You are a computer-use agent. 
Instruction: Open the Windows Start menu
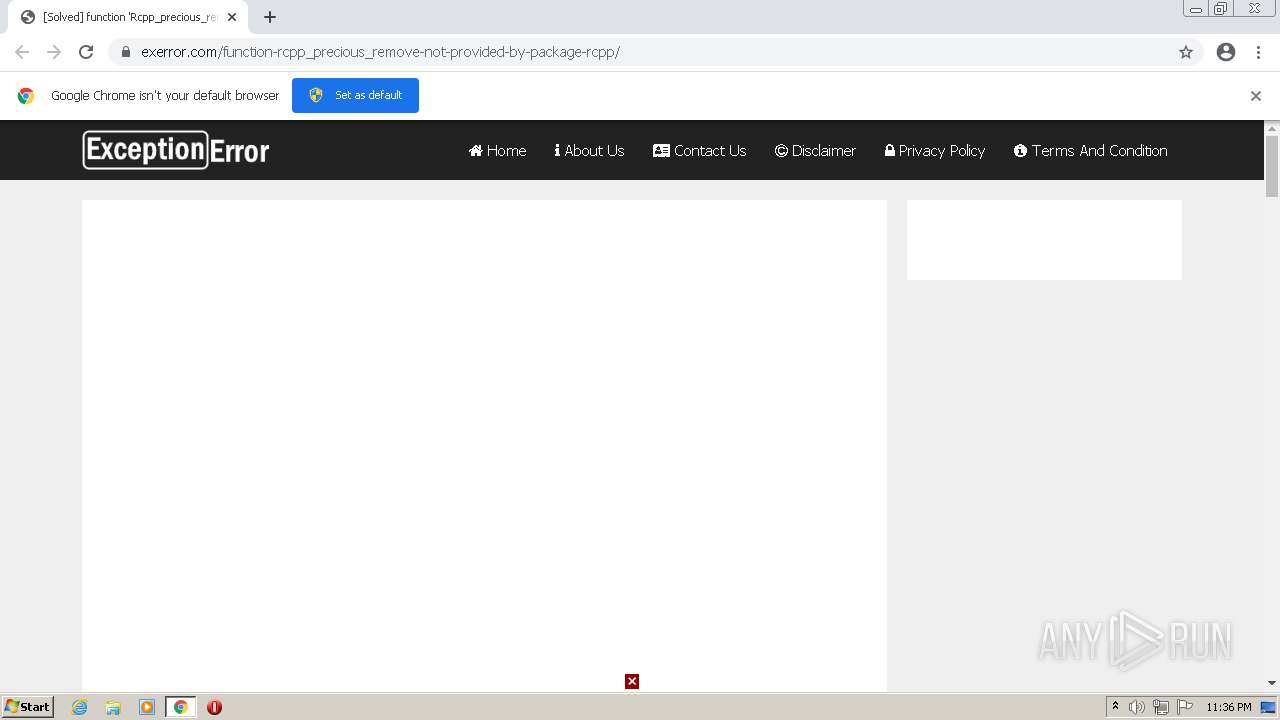(x=28, y=707)
